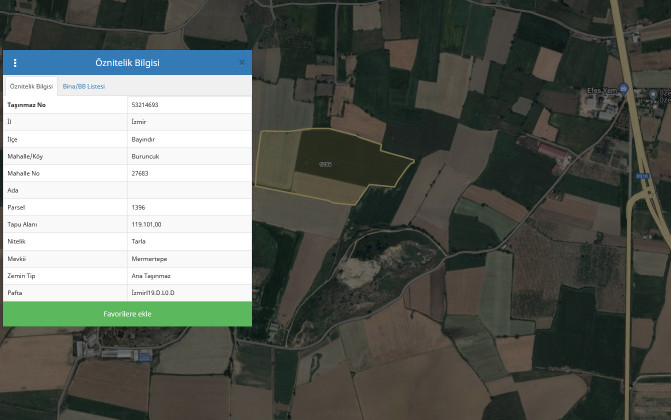The width and height of the screenshot is (671, 420).
Task: Select the Mahalle/Köy value Buruncuk
Action: tap(146, 155)
